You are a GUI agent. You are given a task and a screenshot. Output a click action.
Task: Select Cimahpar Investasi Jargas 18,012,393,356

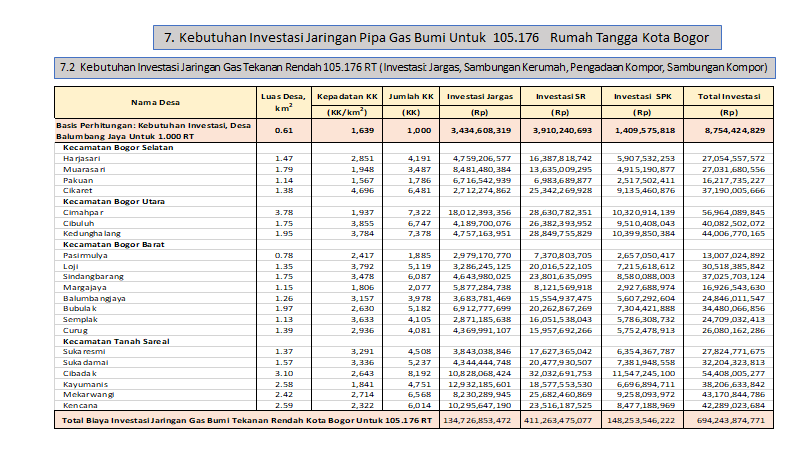point(480,212)
